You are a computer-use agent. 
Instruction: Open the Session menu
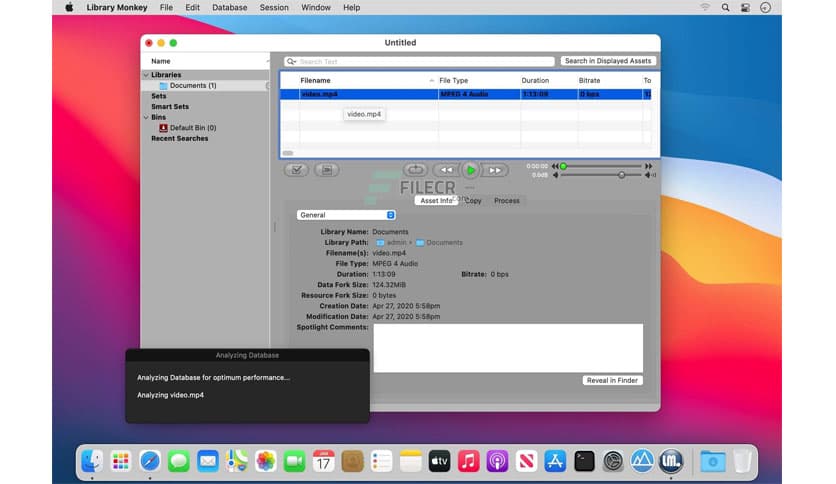coord(274,7)
